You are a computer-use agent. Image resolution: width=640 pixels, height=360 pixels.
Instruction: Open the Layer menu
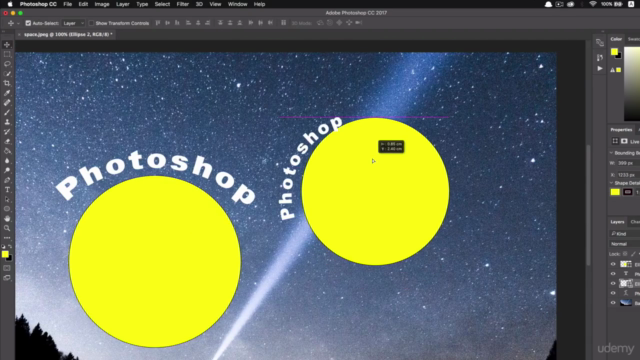pyautogui.click(x=122, y=4)
